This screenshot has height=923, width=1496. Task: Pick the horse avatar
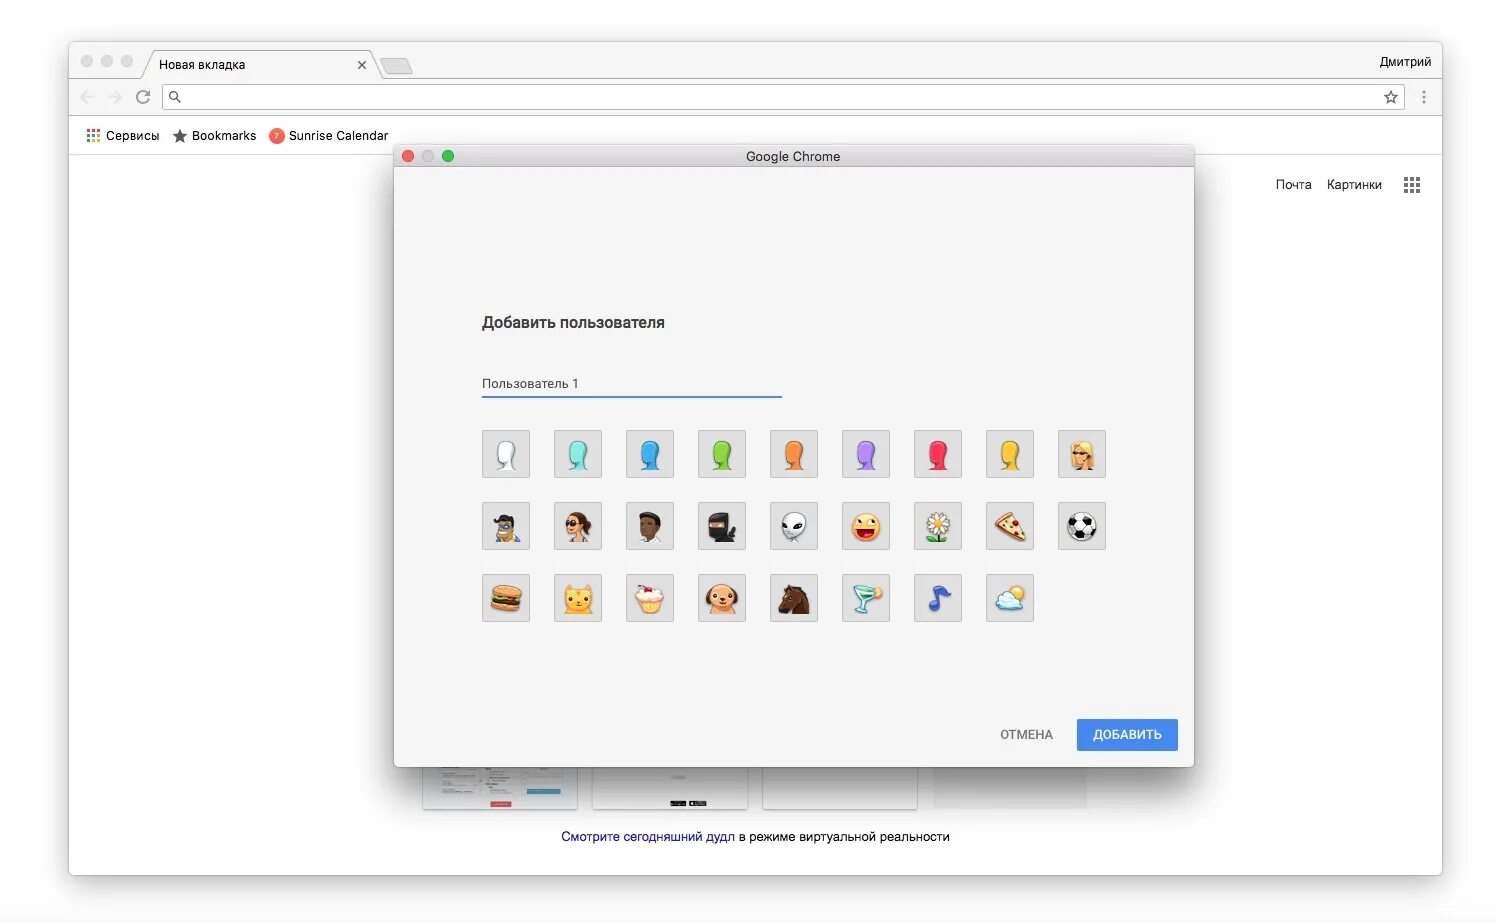[794, 598]
